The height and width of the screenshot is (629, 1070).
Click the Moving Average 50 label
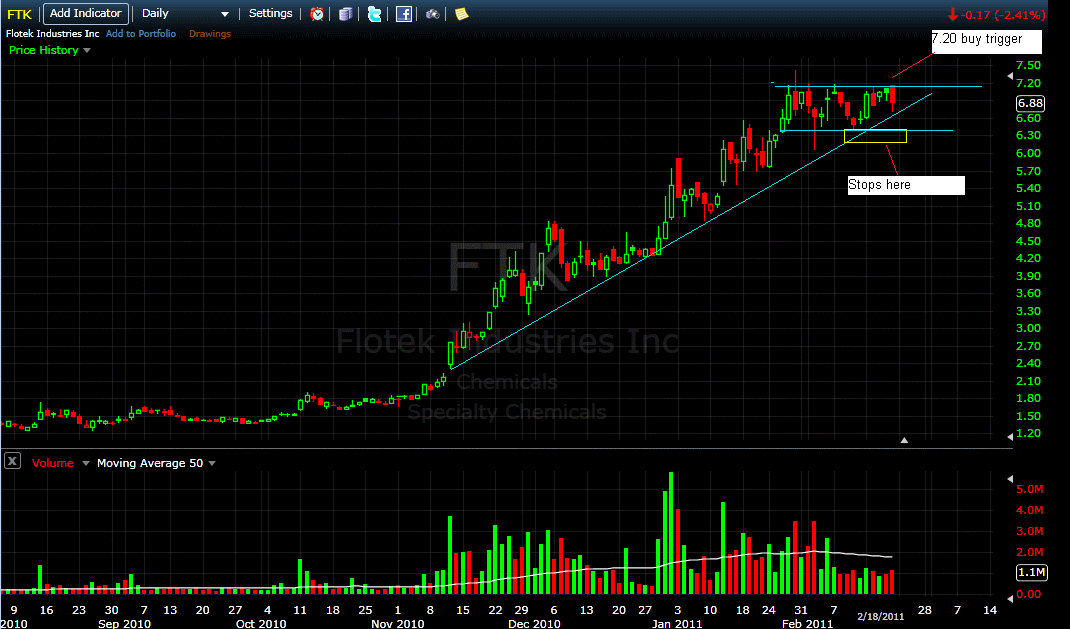[x=150, y=463]
